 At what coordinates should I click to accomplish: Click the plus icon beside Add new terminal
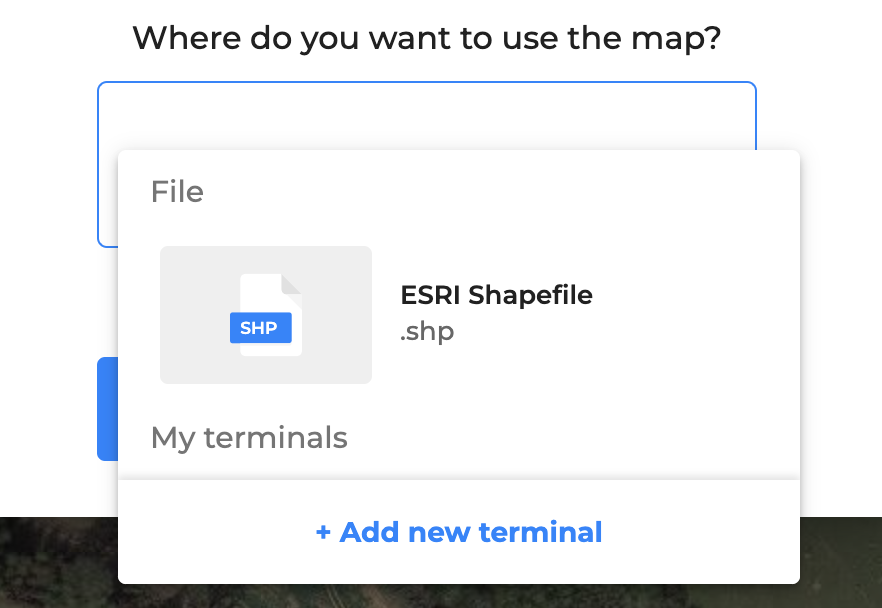click(x=322, y=532)
